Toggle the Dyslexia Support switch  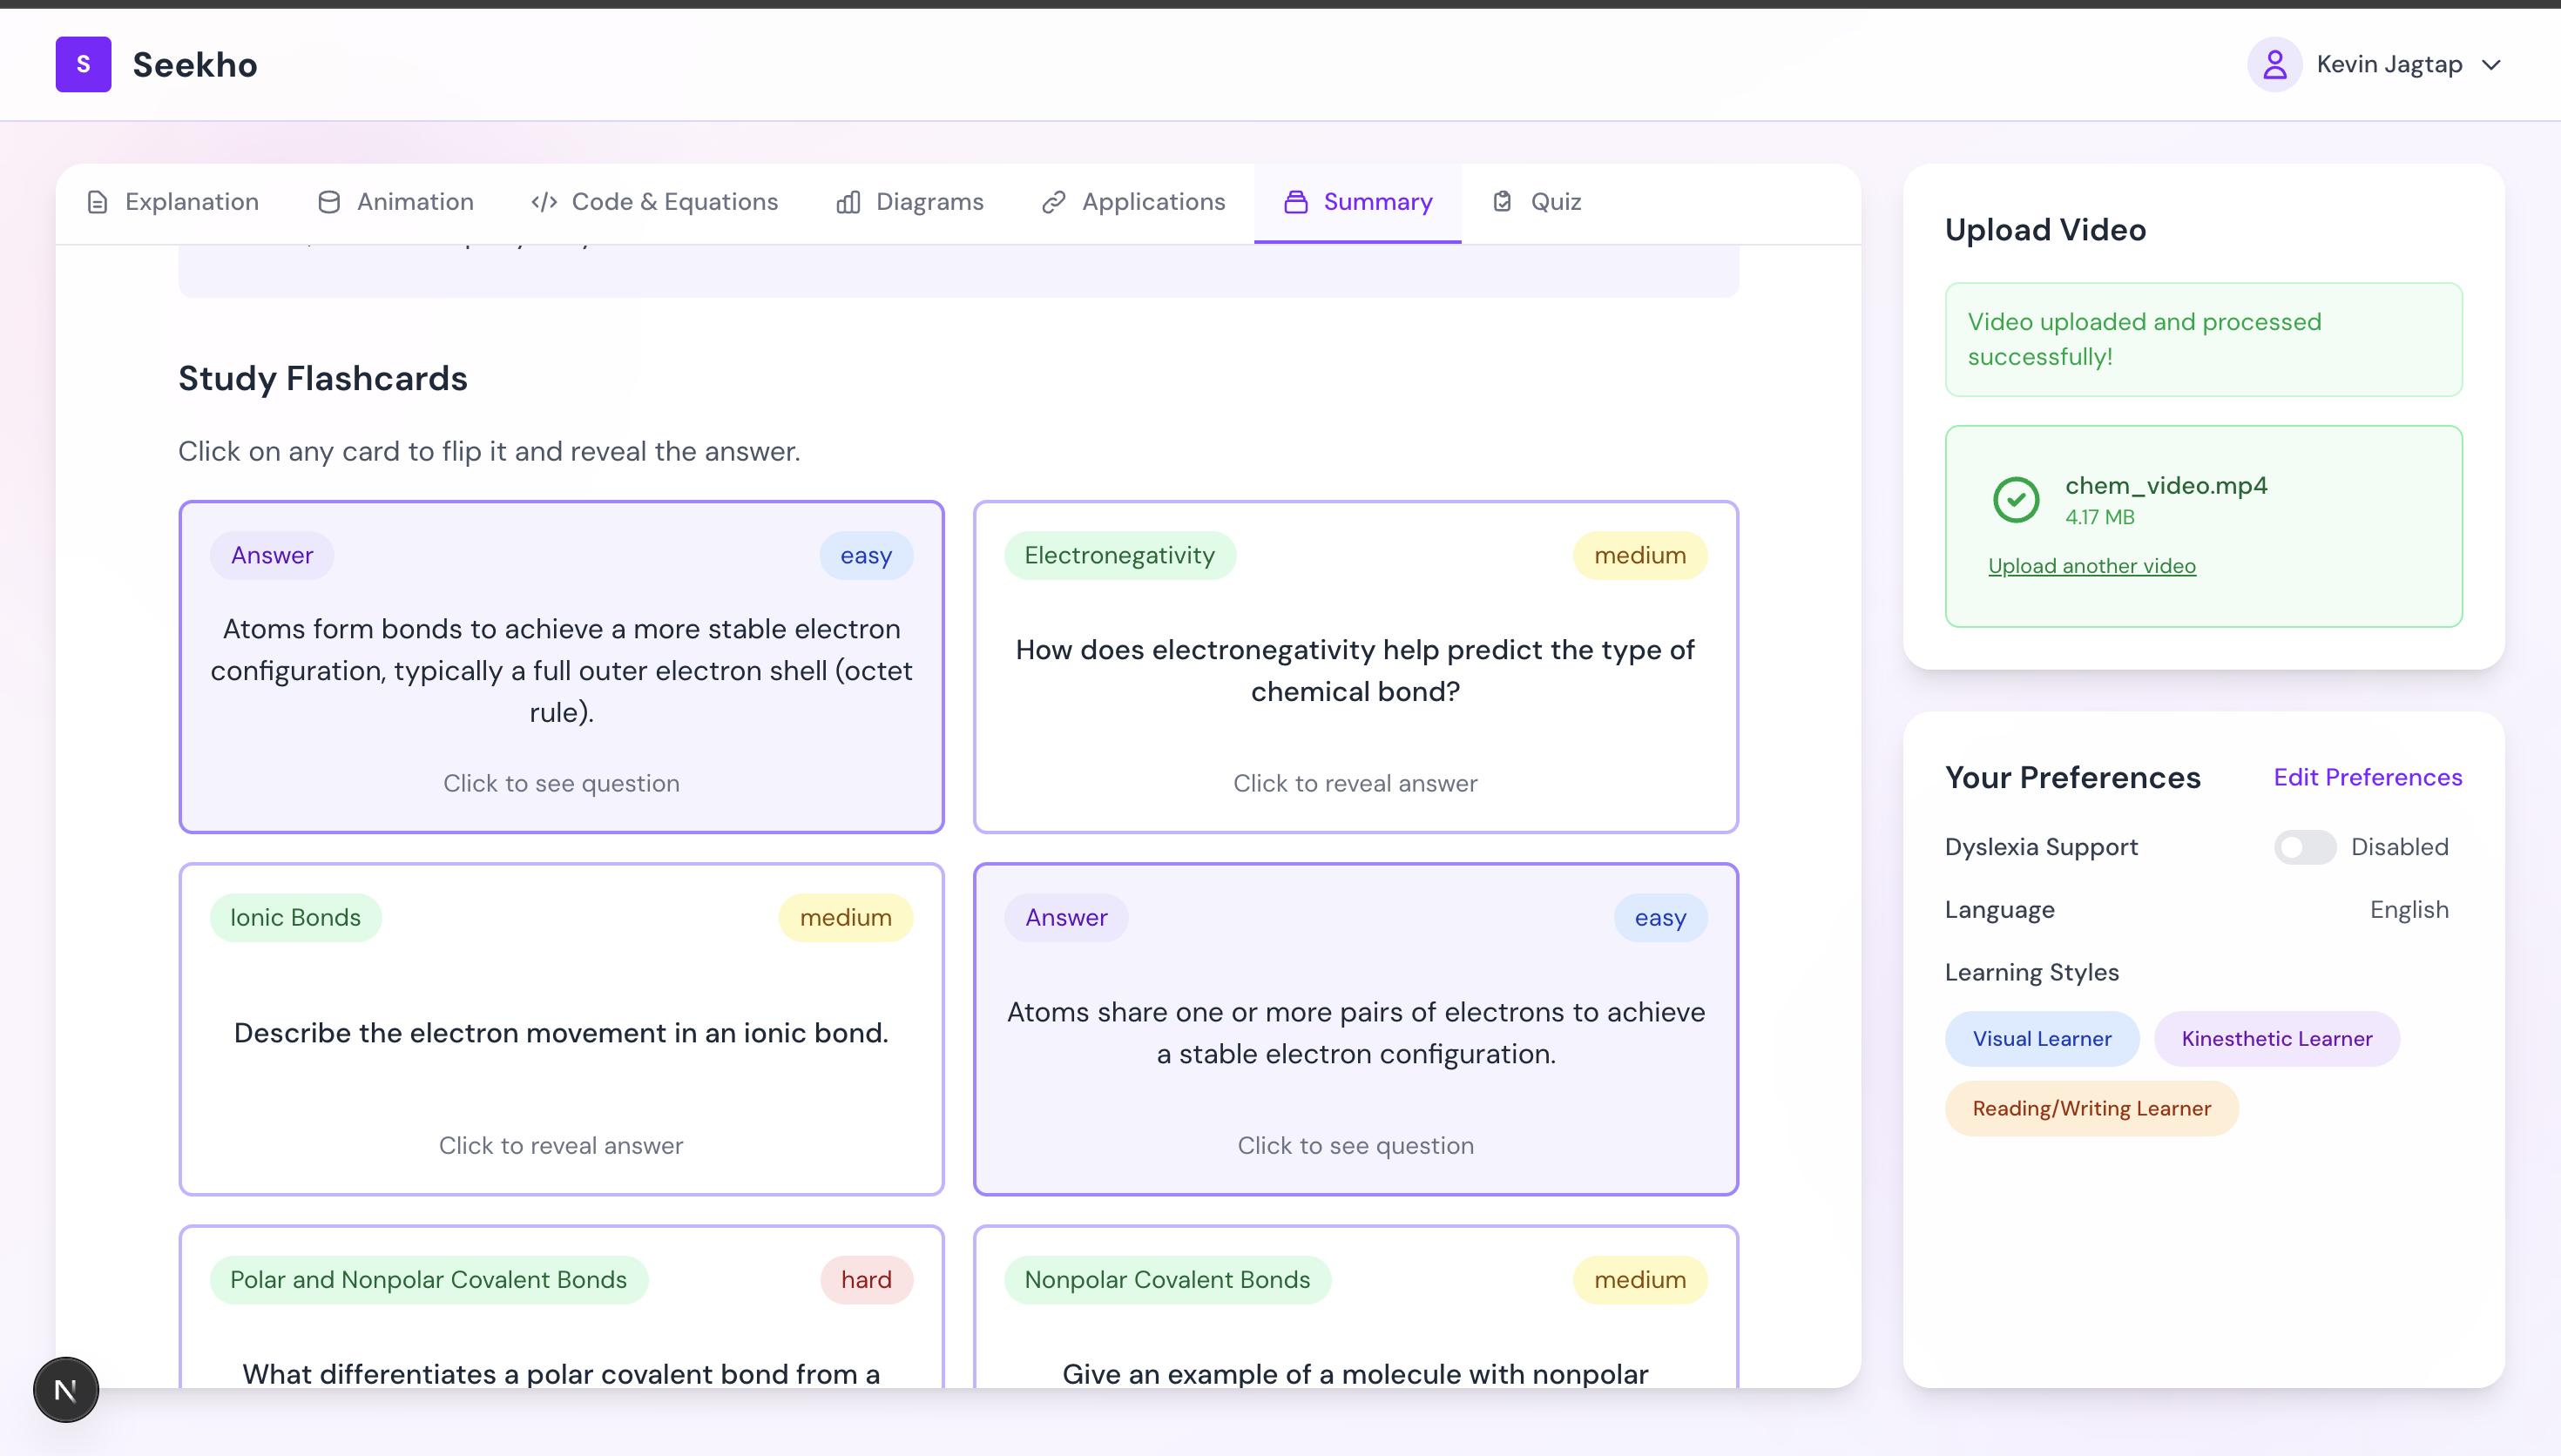pos(2304,847)
